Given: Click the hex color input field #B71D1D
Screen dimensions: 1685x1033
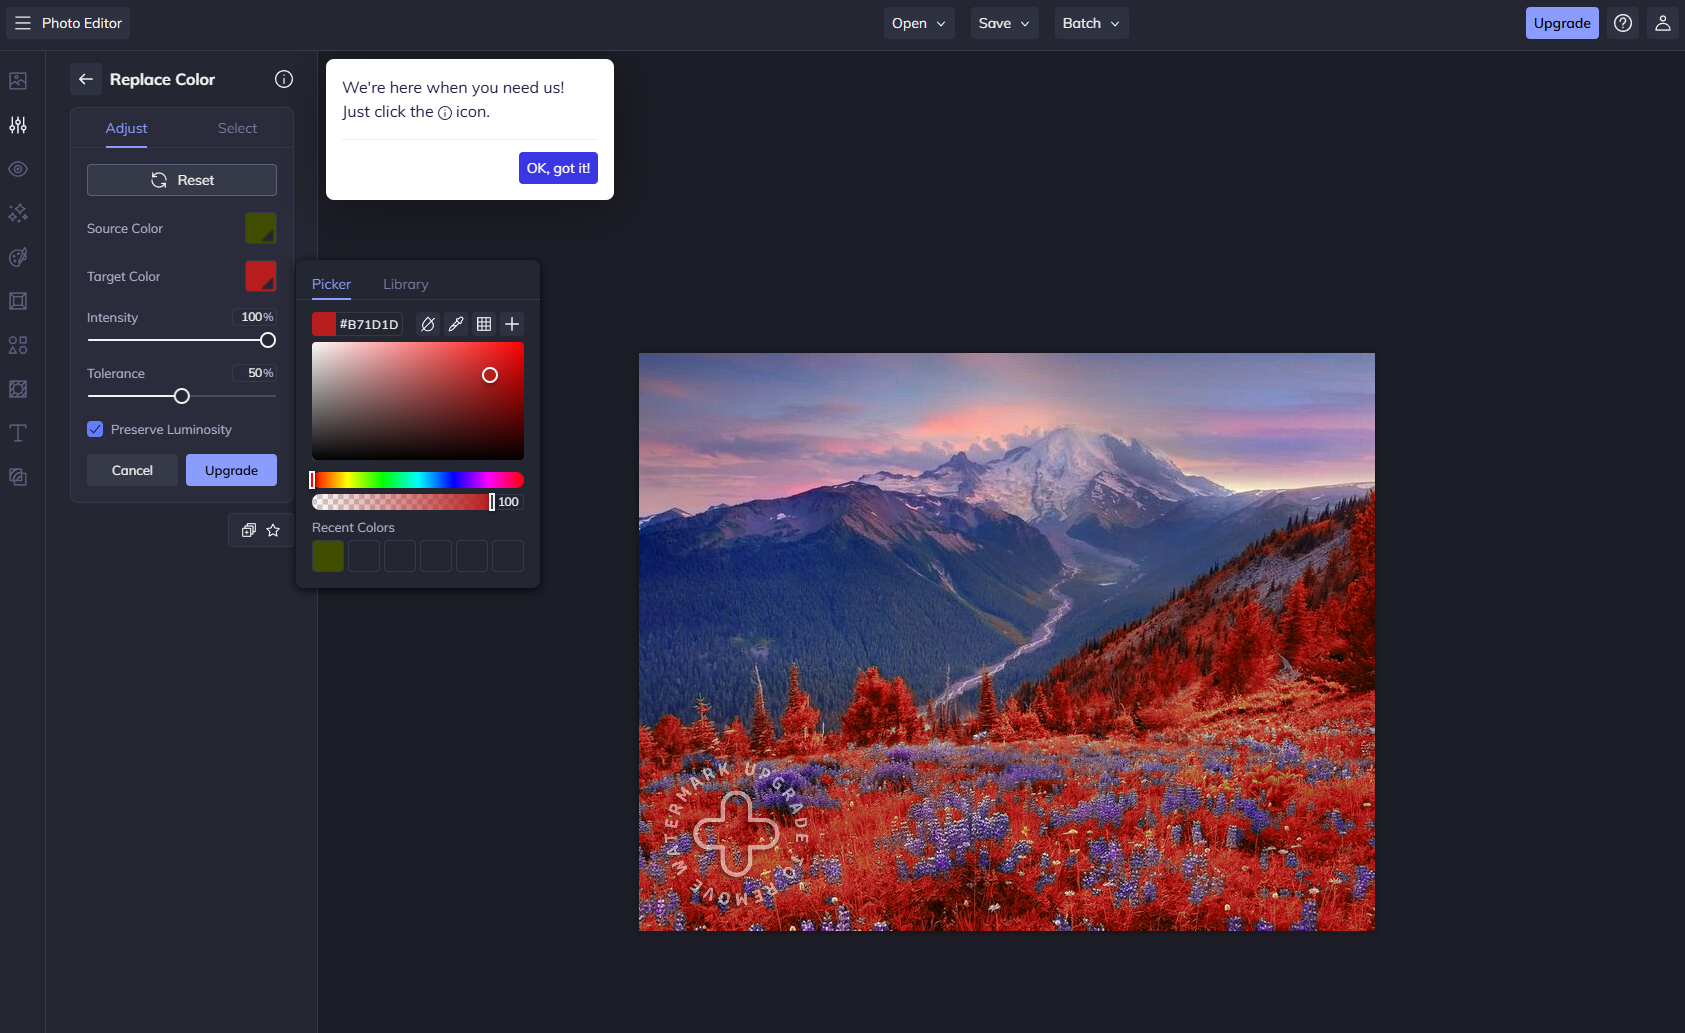Looking at the screenshot, I should [369, 324].
